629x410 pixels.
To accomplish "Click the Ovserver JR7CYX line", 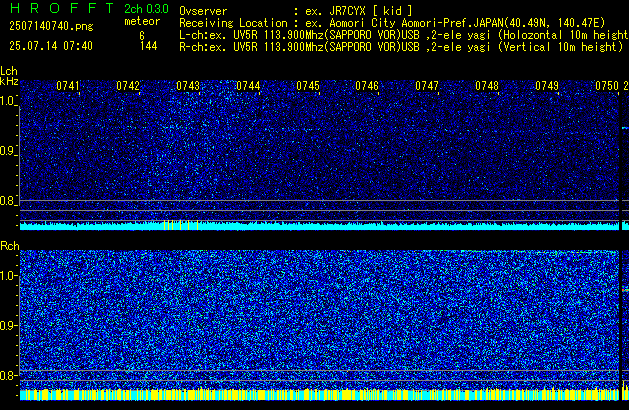I will coord(296,11).
